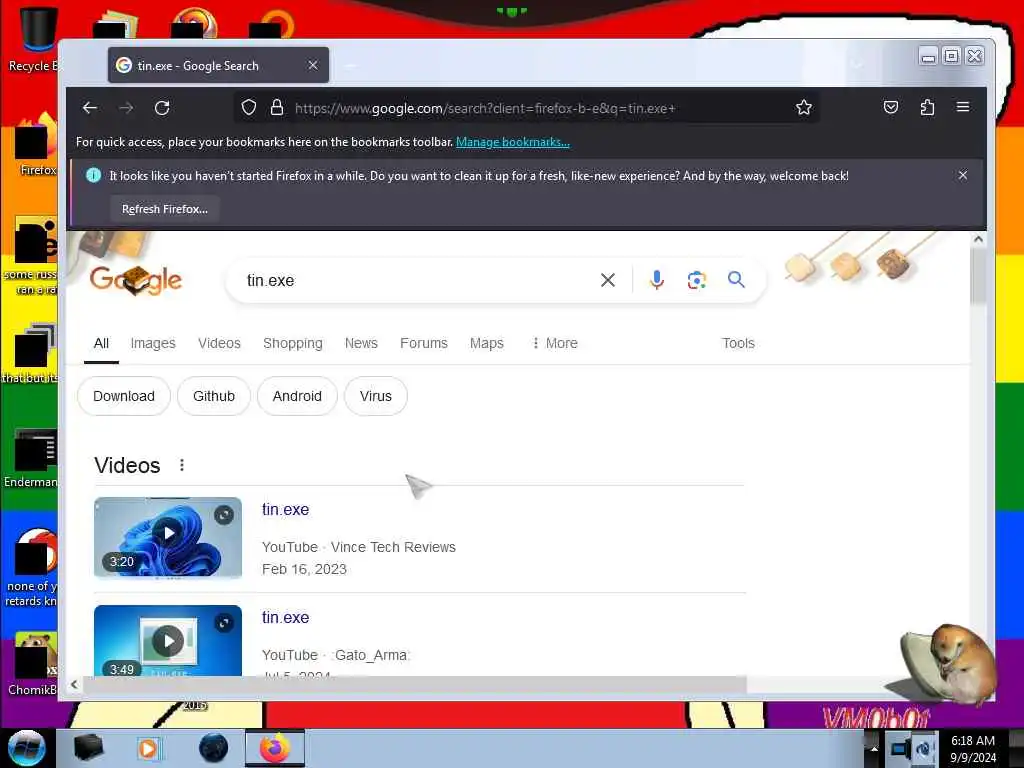The image size is (1024, 768).
Task: Click the site security padlock icon
Action: pyautogui.click(x=277, y=107)
